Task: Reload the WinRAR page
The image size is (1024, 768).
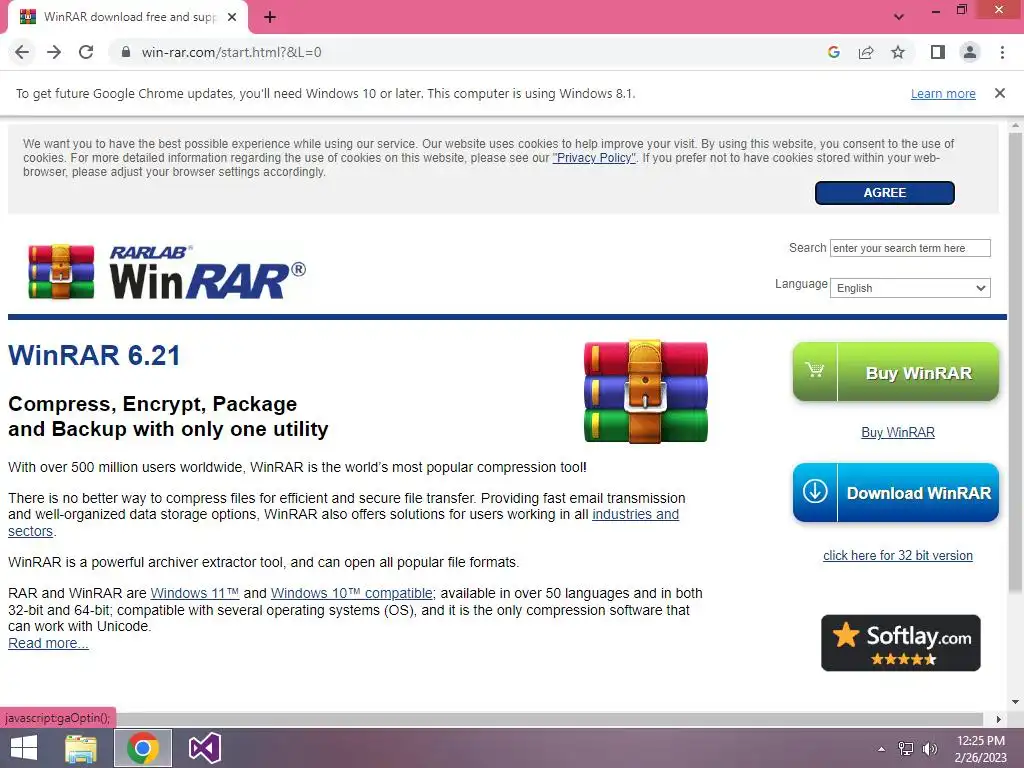Action: pos(86,52)
